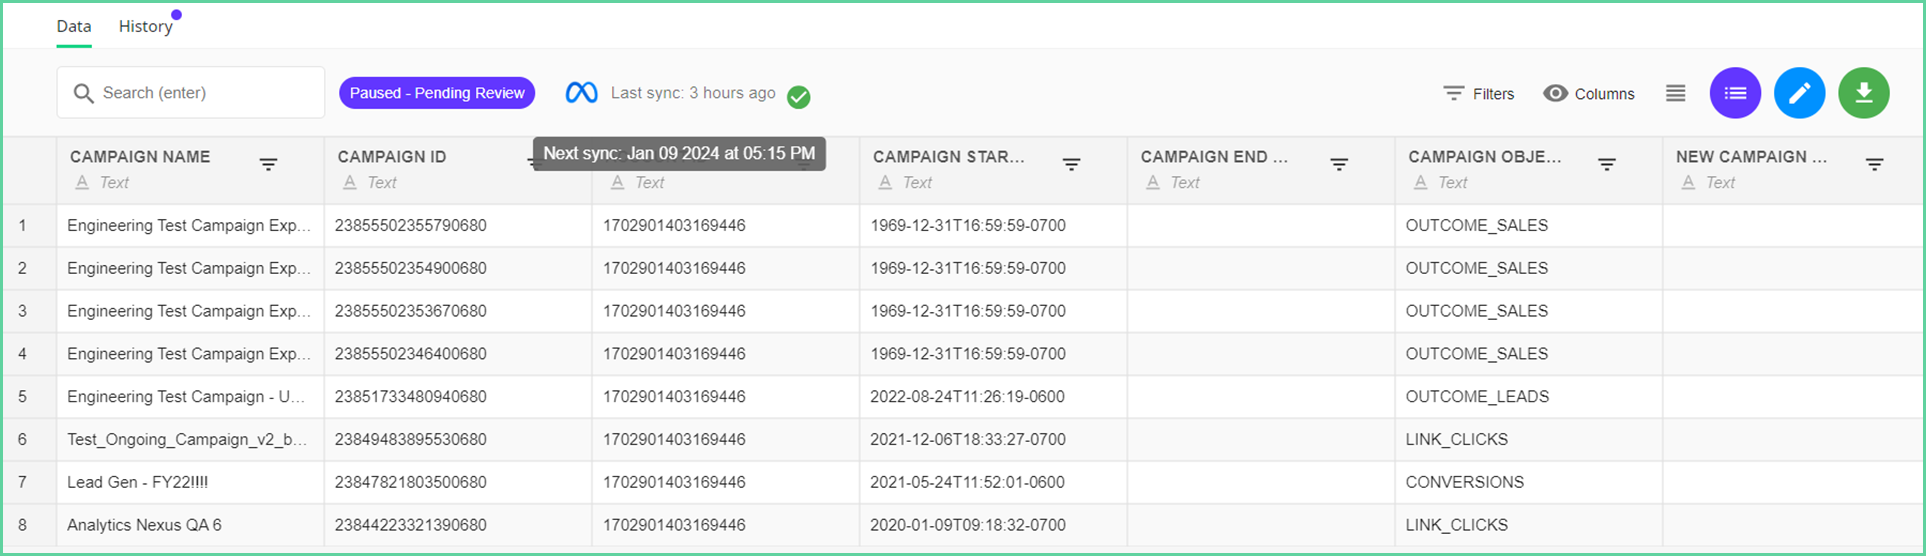Image resolution: width=1926 pixels, height=556 pixels.
Task: Click the Campaign ID column header
Action: (392, 157)
